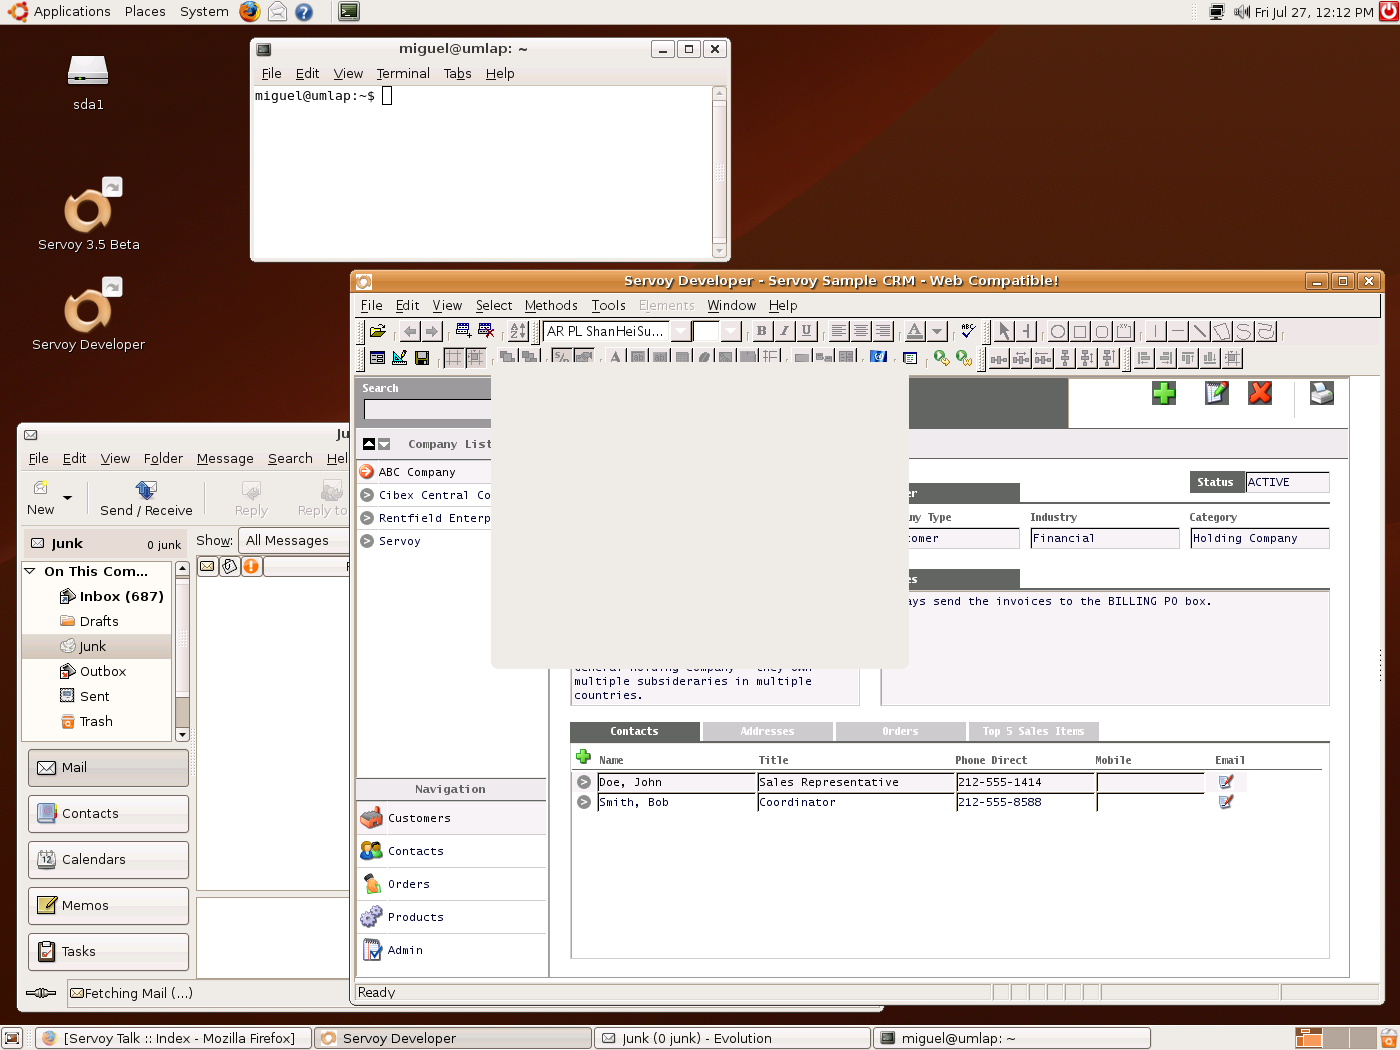The width and height of the screenshot is (1400, 1050).
Task: Click email icon in Smith, Bob row
Action: click(1226, 802)
